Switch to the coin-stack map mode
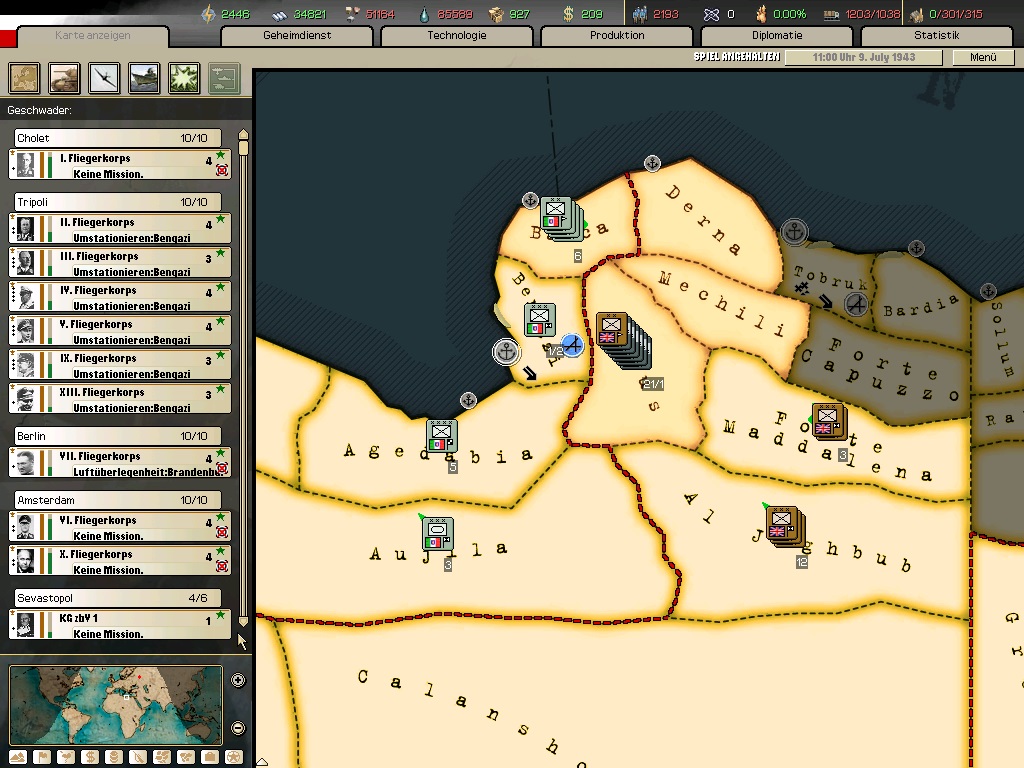The image size is (1024, 768). (x=114, y=757)
